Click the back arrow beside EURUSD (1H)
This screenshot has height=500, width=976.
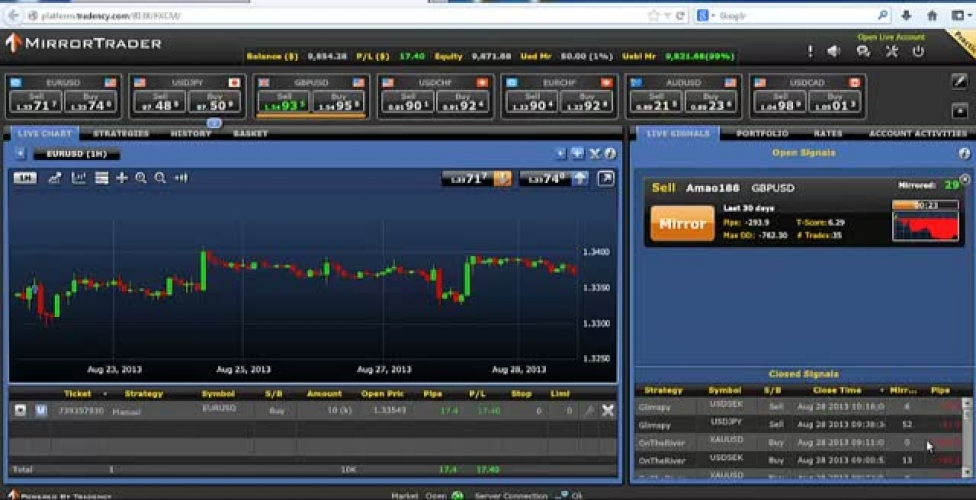click(x=21, y=154)
